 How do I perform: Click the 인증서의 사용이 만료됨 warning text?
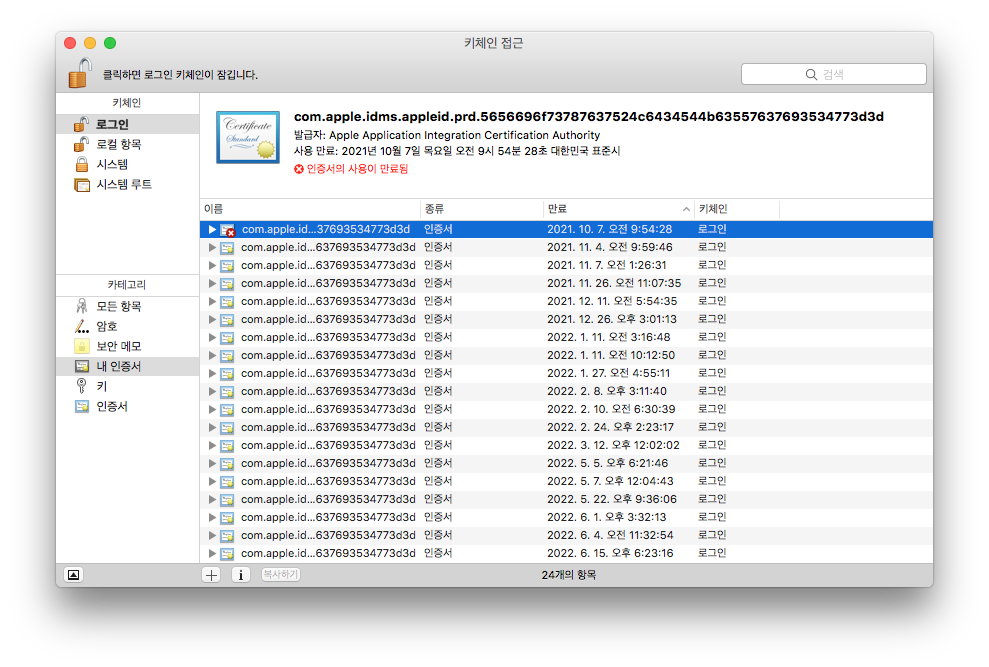358,169
